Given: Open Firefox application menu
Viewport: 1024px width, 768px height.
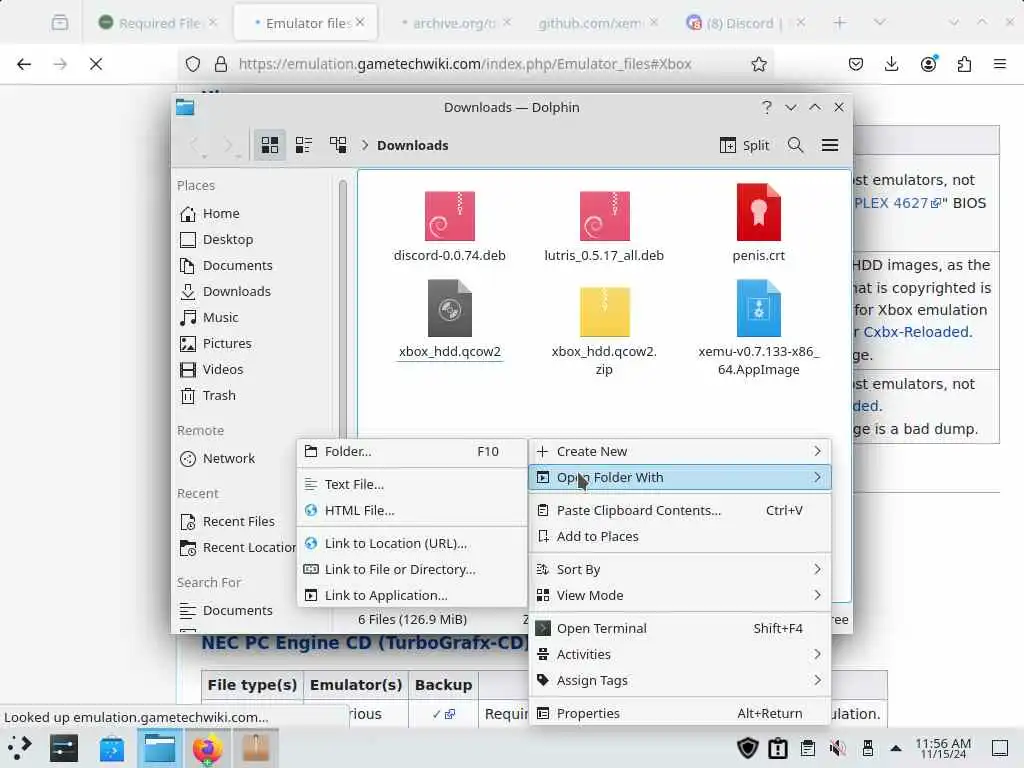Looking at the screenshot, I should click(999, 64).
